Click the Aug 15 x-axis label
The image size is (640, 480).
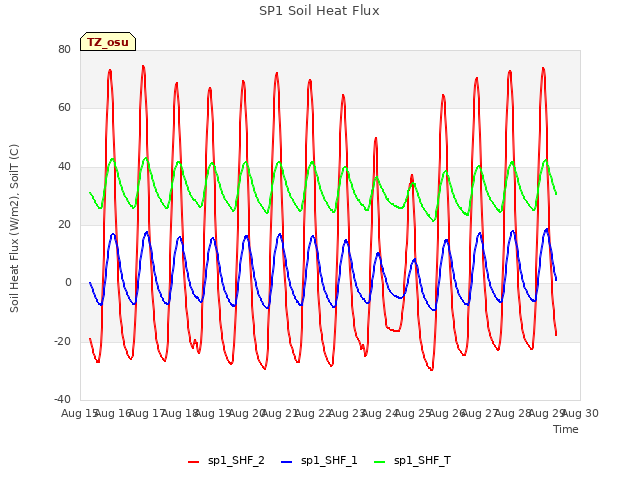(79, 413)
